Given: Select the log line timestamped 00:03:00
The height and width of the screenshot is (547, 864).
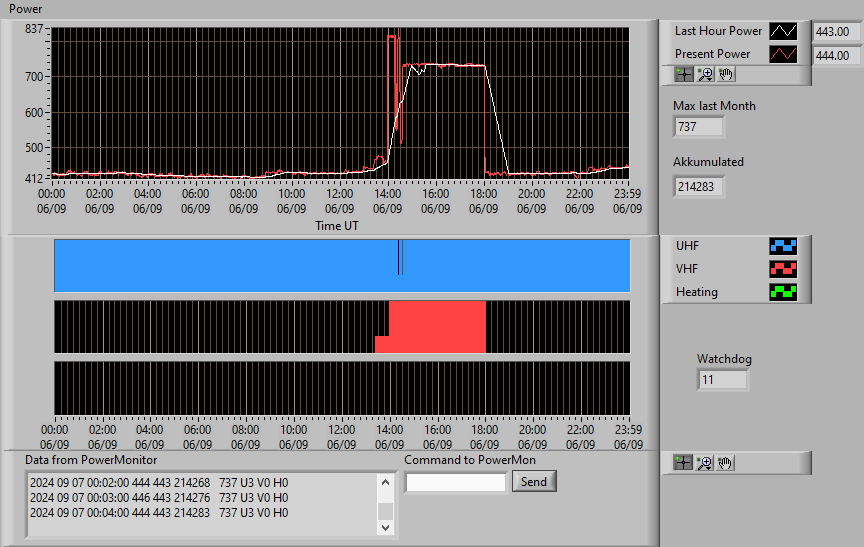Looking at the screenshot, I should click(x=159, y=497).
